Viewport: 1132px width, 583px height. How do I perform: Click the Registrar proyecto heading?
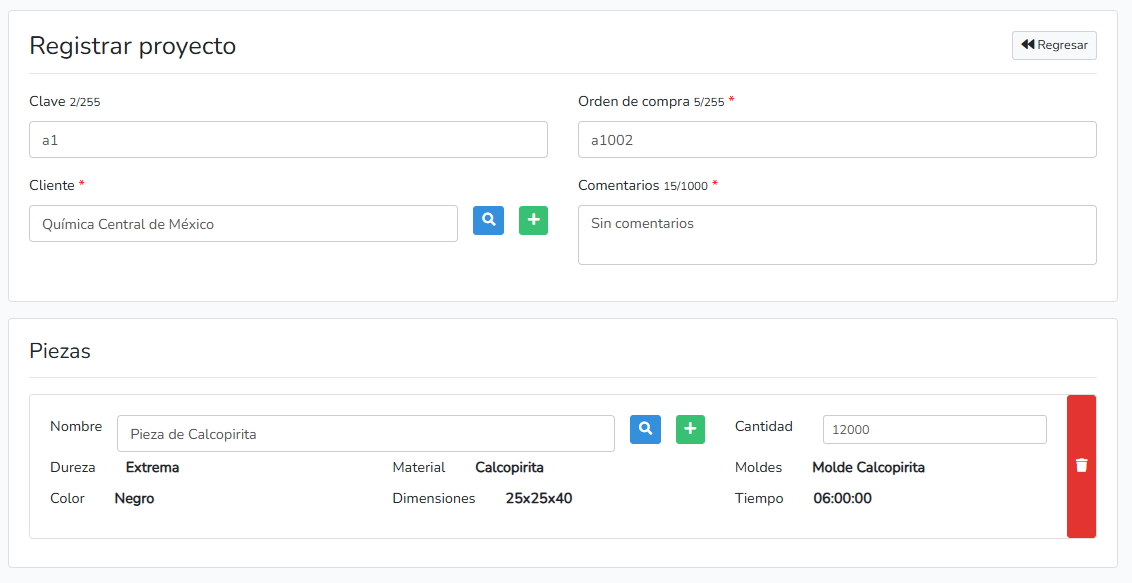[x=133, y=46]
